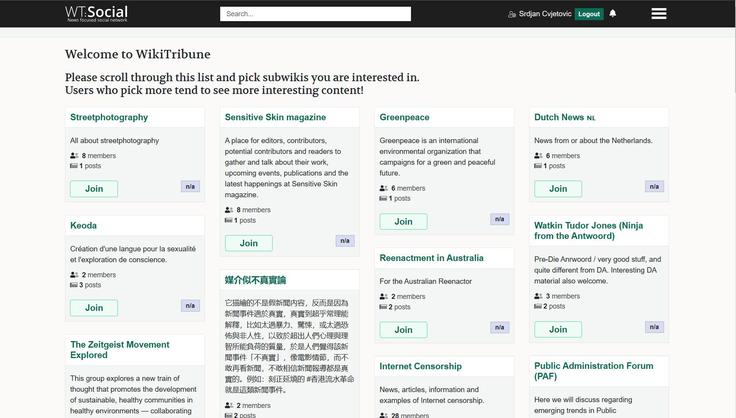The image size is (736, 418).
Task: Focus the Search input field
Action: click(315, 14)
